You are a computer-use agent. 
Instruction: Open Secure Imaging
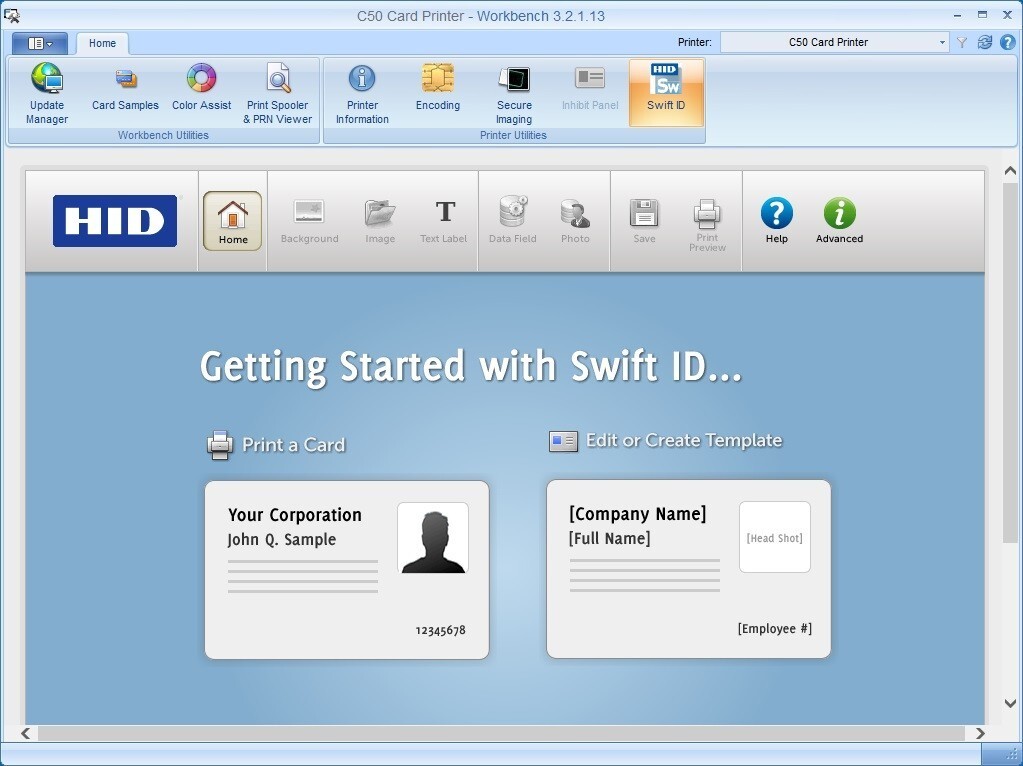click(x=514, y=93)
